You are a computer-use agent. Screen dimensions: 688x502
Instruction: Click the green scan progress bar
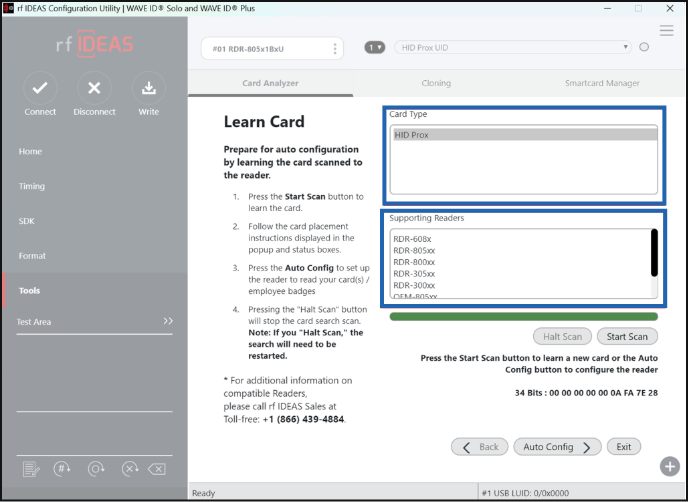pos(523,317)
